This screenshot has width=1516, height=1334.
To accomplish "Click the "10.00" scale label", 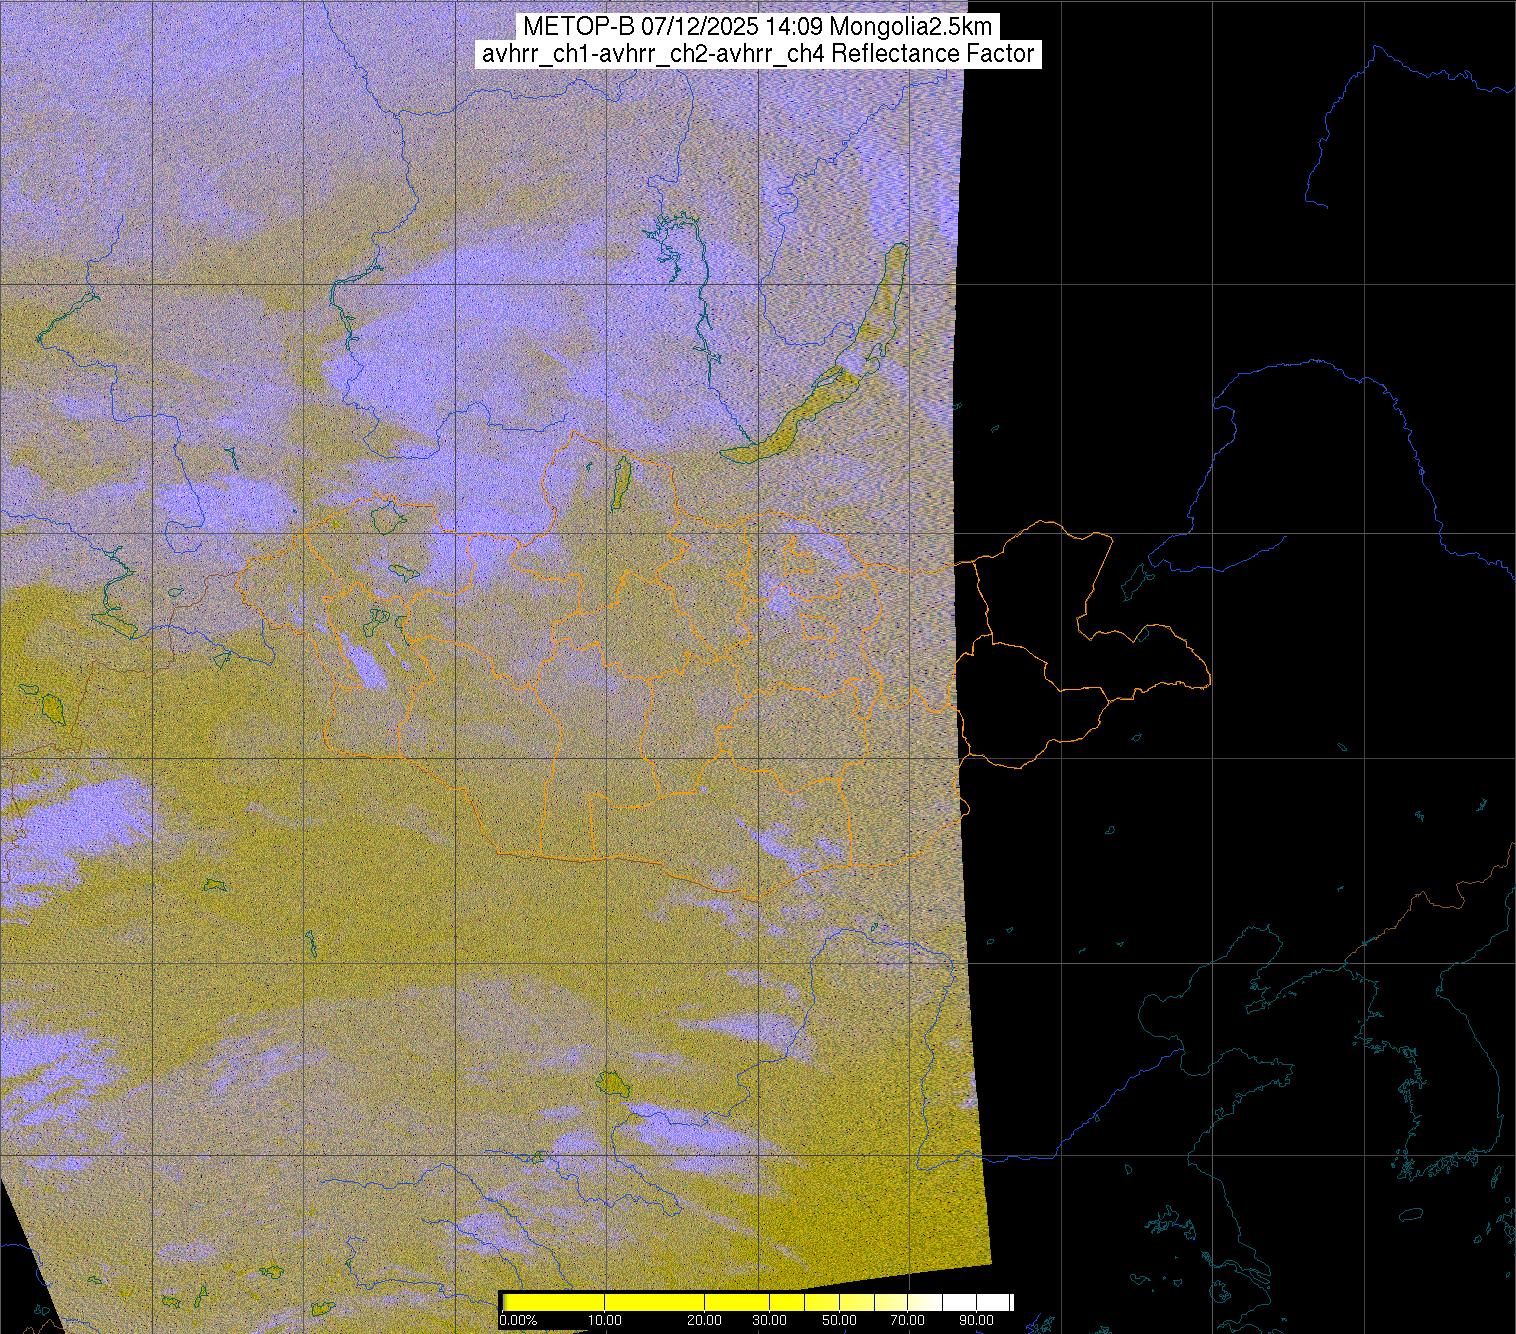I will (606, 1321).
